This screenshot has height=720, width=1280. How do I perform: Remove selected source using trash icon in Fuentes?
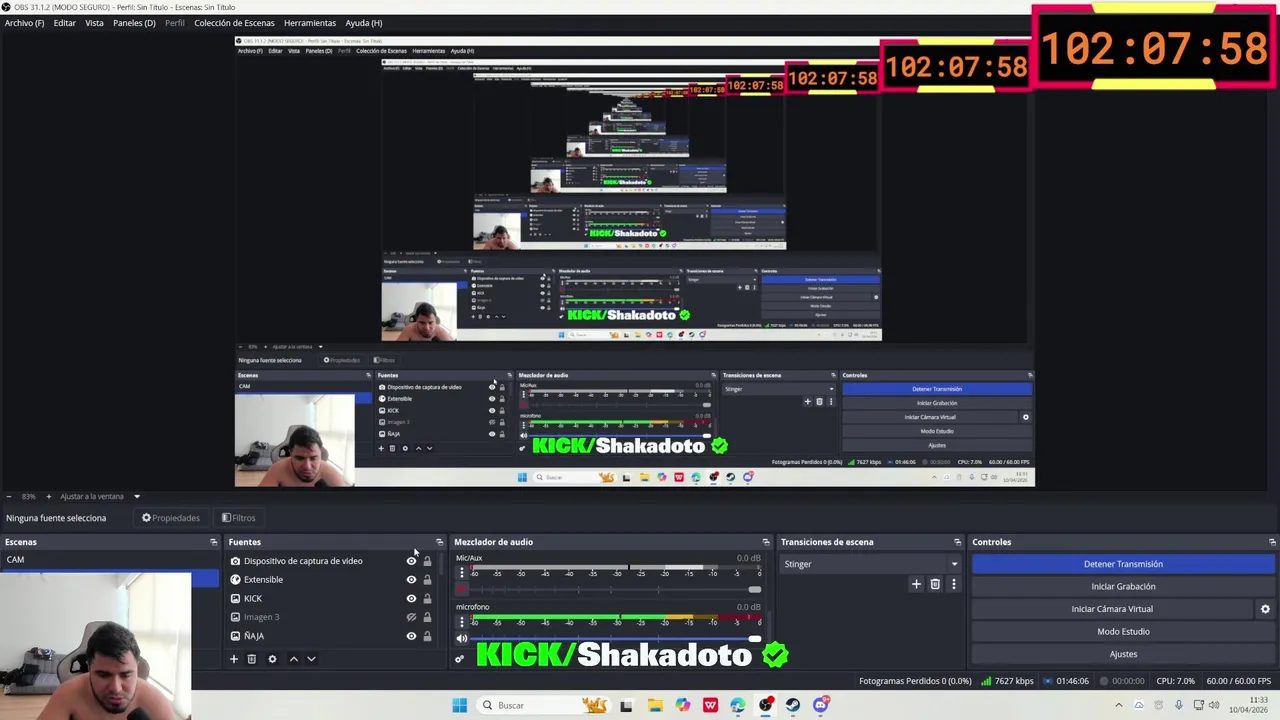[x=252, y=659]
